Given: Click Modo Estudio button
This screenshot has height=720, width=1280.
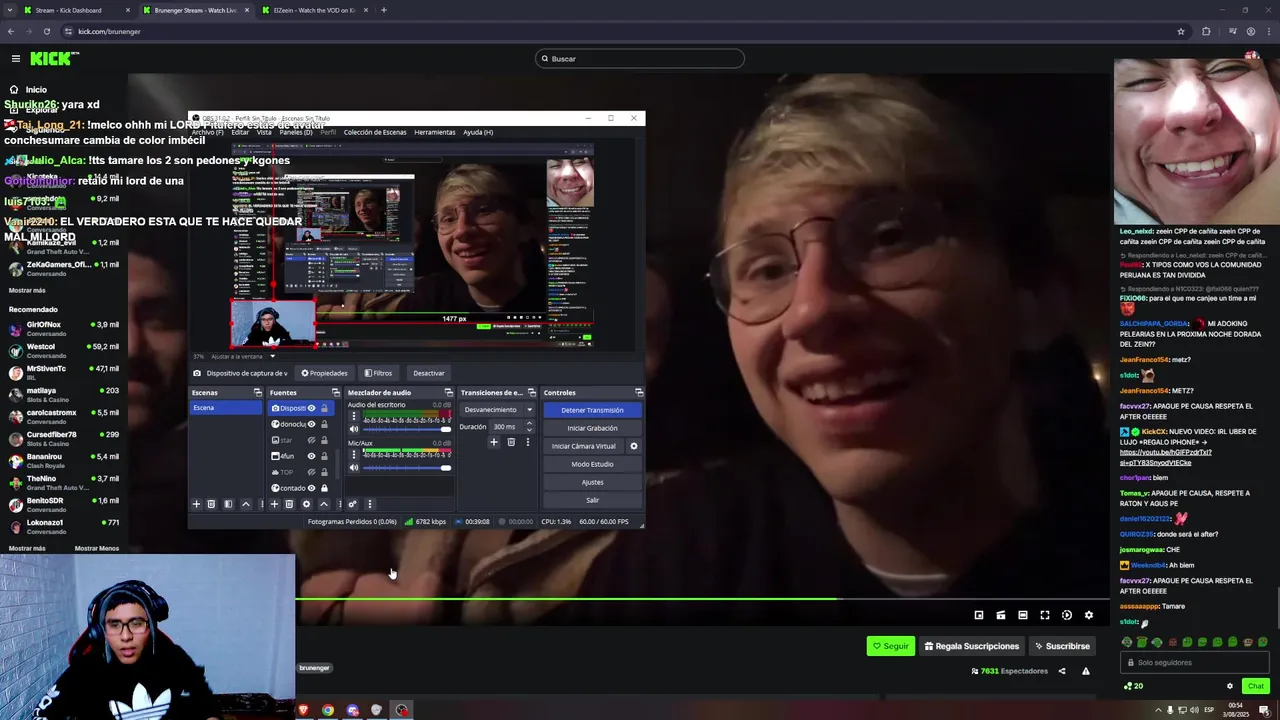Looking at the screenshot, I should click(592, 464).
